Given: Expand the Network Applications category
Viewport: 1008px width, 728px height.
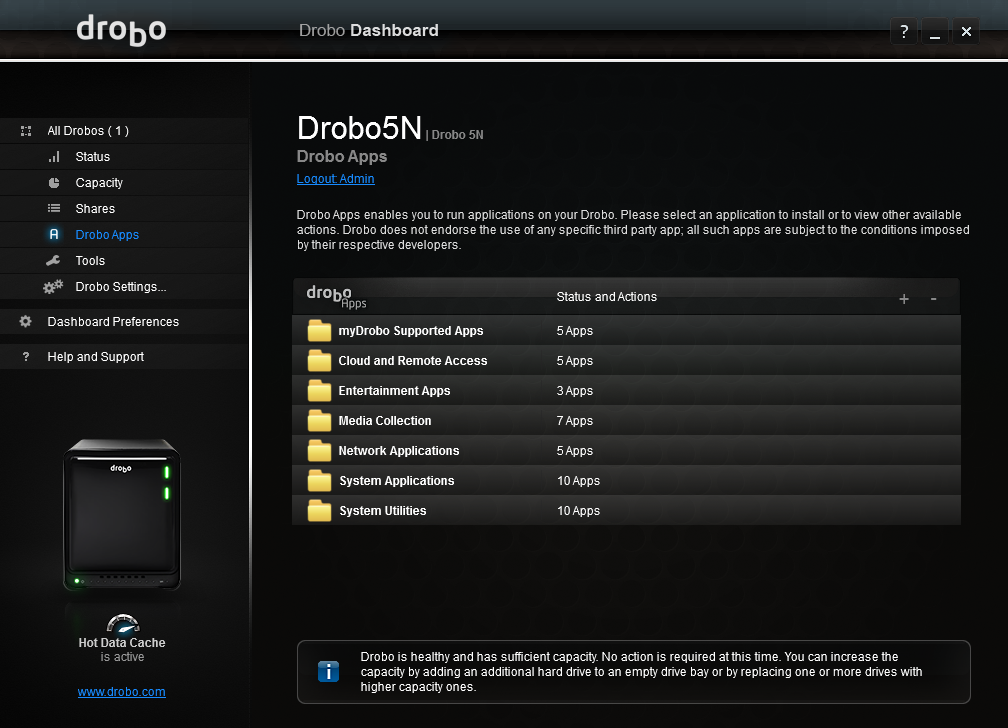Looking at the screenshot, I should click(x=626, y=451).
